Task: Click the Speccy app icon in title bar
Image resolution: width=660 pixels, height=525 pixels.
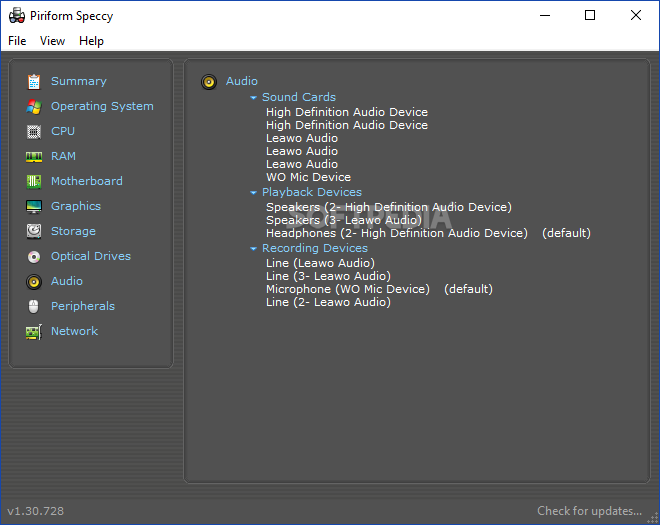Action: tap(17, 16)
